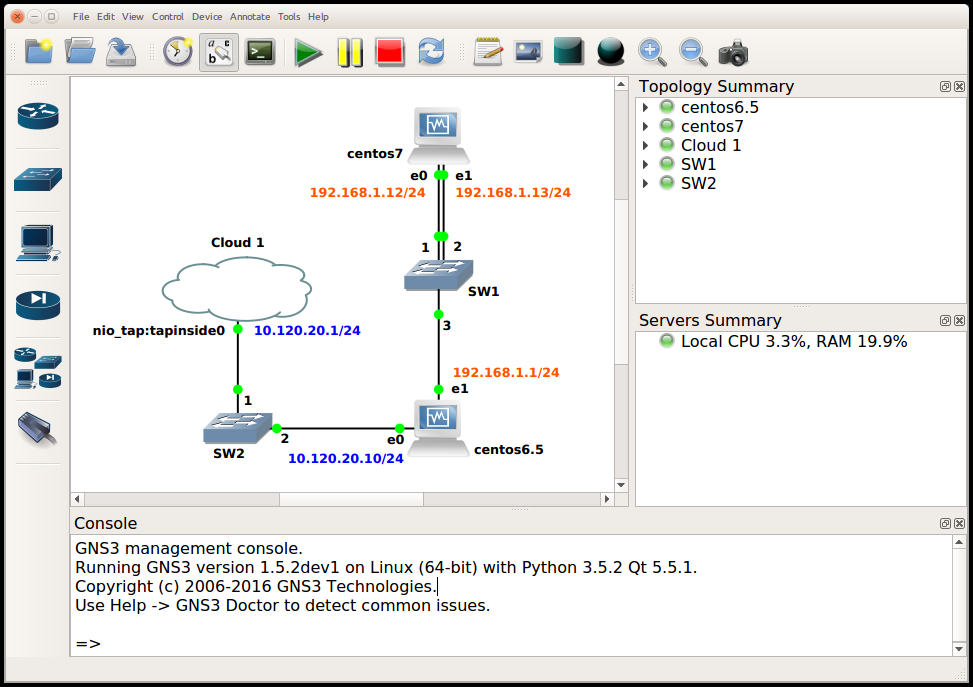Browse security devices in the sidebar
This screenshot has height=687, width=973.
click(x=38, y=305)
